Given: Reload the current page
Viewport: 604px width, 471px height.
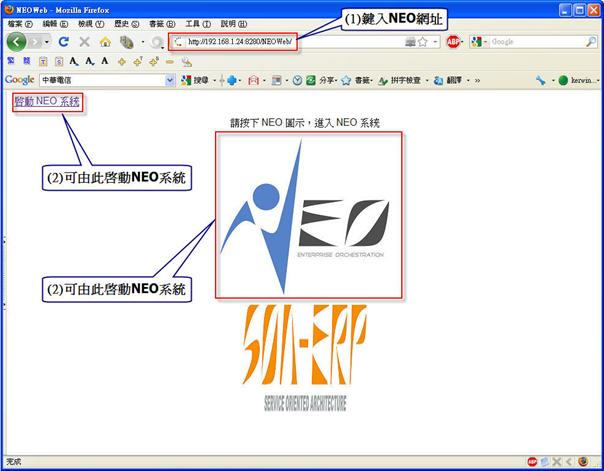Looking at the screenshot, I should pyautogui.click(x=64, y=42).
